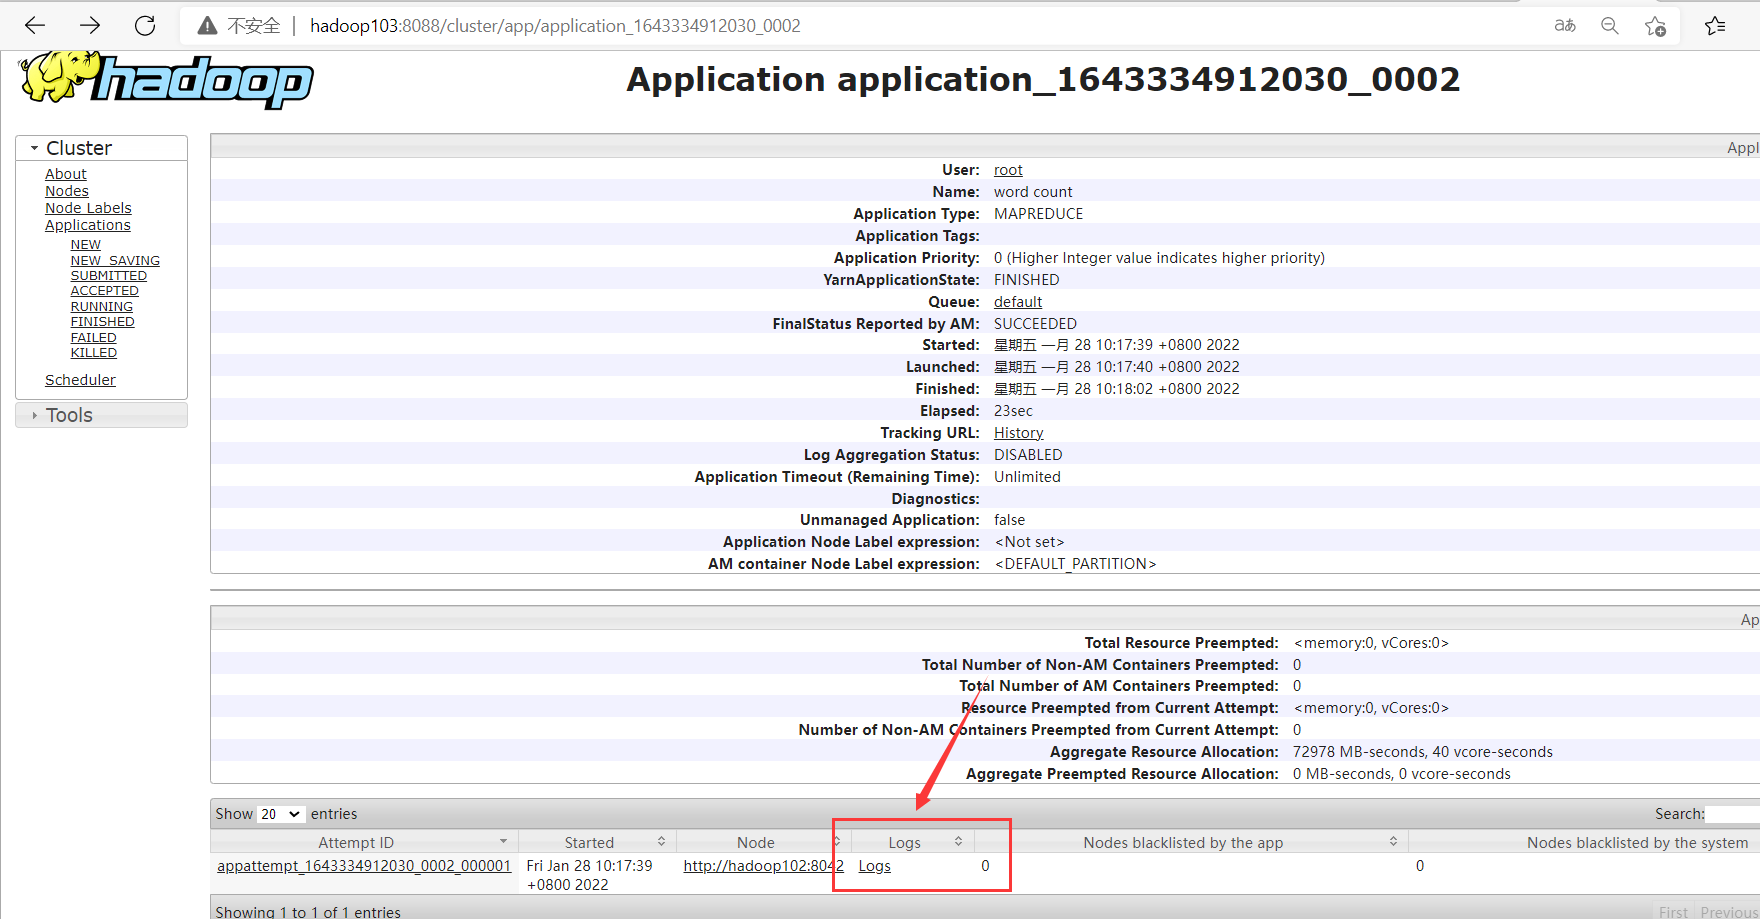
Task: Open the Logs link for the attempt
Action: [x=874, y=866]
